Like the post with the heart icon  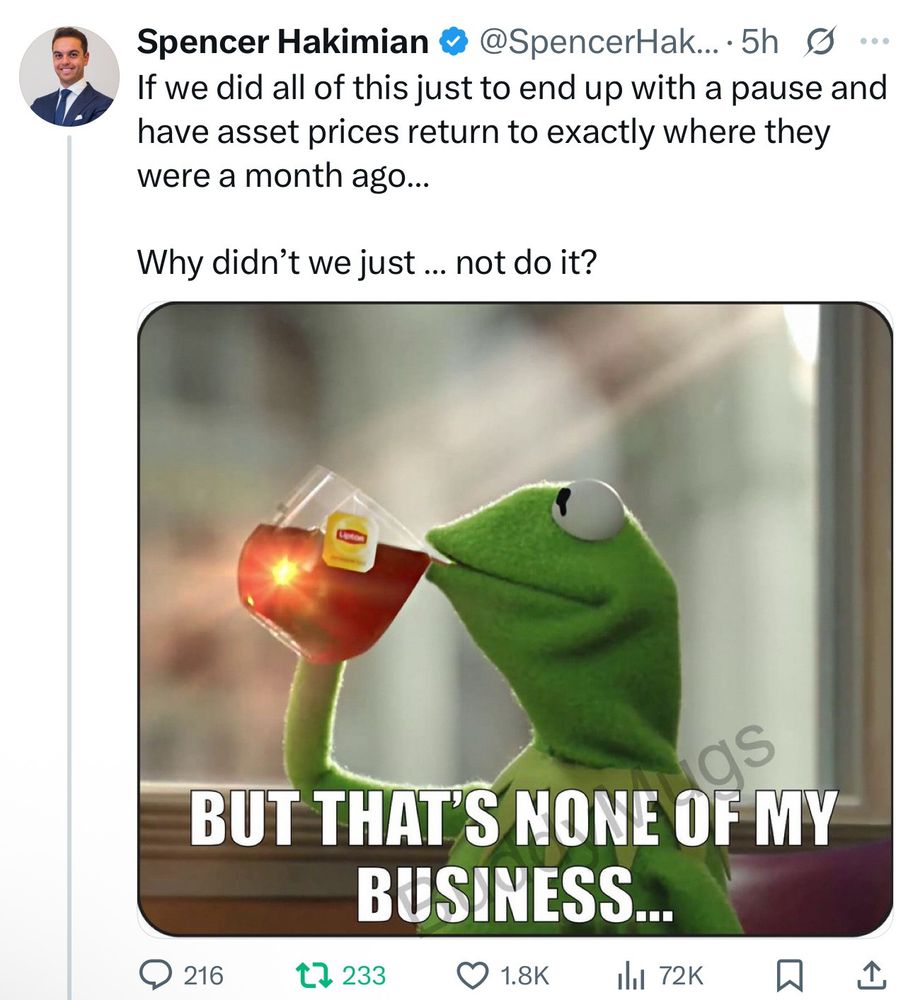472,975
